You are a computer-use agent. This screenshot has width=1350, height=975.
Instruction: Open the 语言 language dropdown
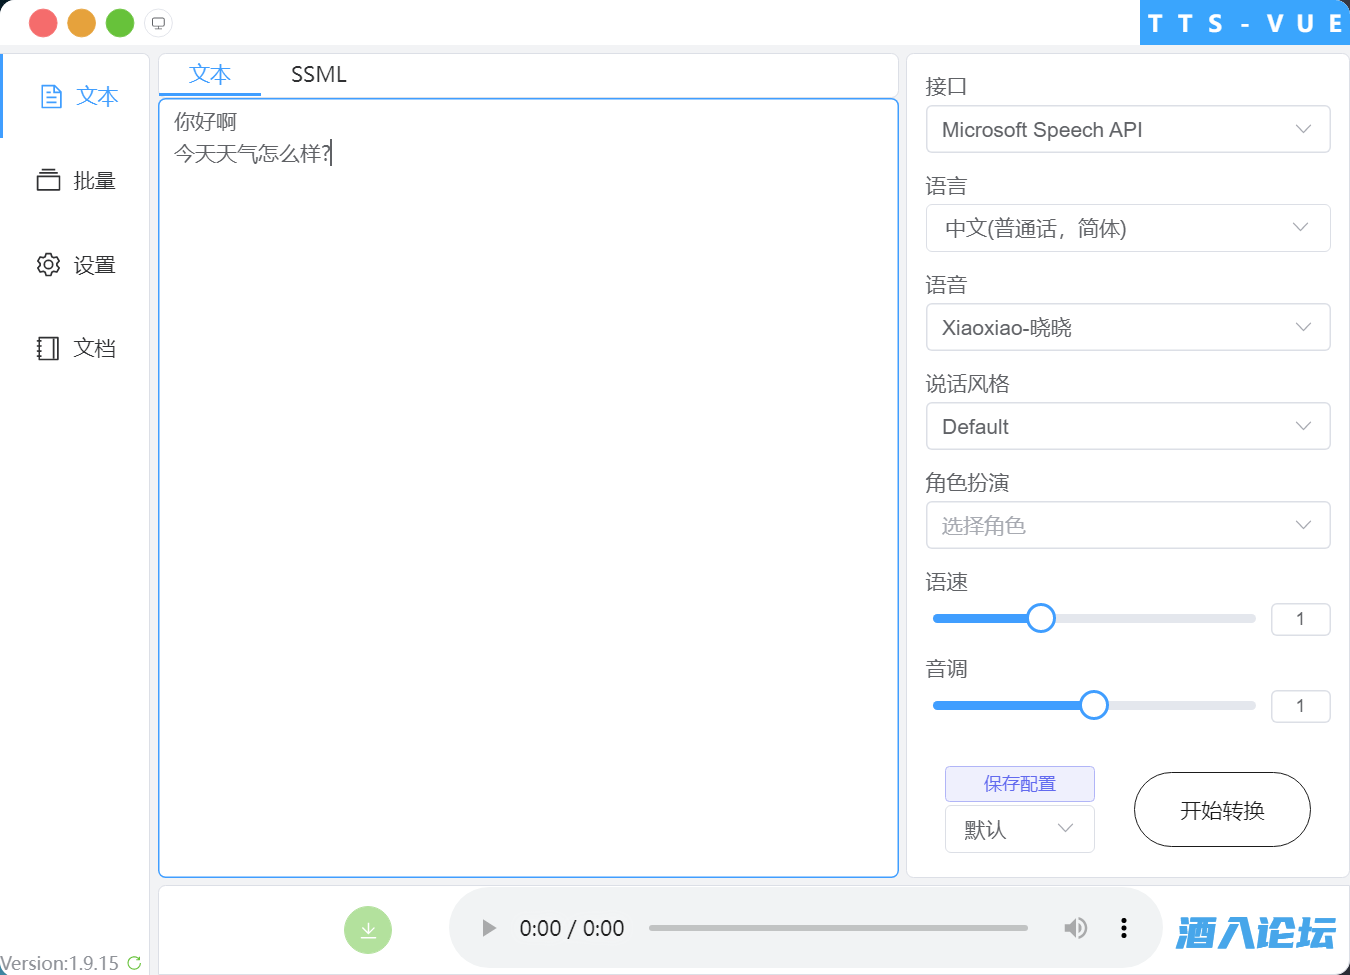[x=1127, y=229]
